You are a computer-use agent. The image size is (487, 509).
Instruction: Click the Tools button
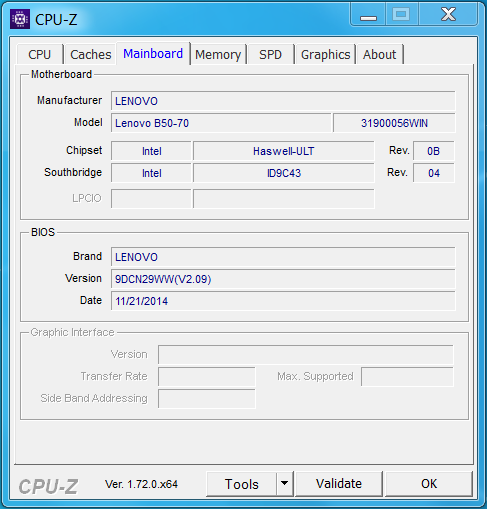[242, 484]
